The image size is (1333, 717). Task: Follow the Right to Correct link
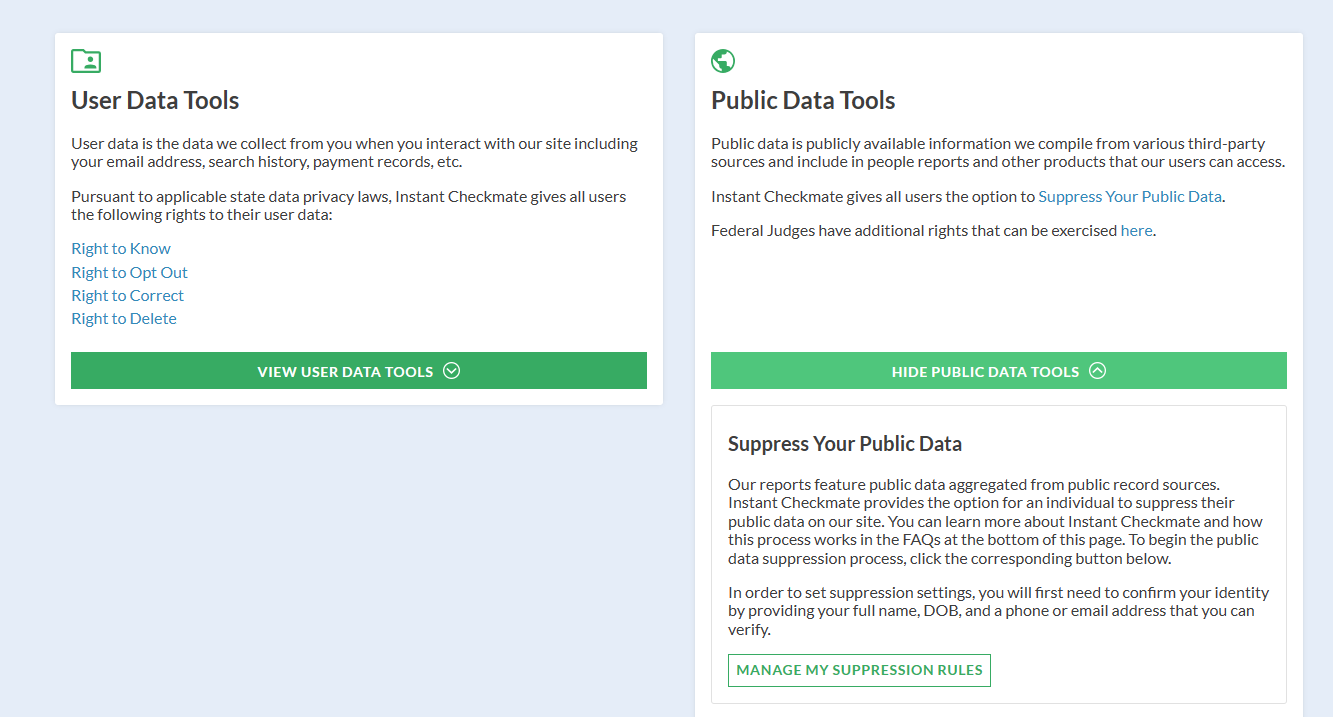127,295
